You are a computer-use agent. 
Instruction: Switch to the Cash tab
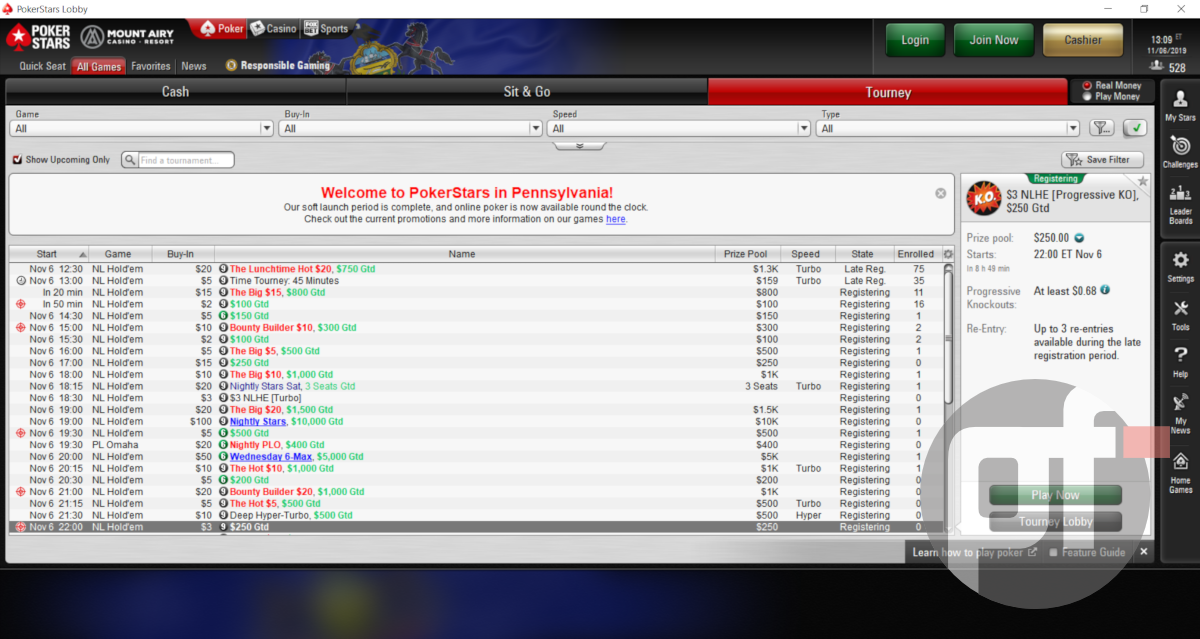click(x=176, y=92)
